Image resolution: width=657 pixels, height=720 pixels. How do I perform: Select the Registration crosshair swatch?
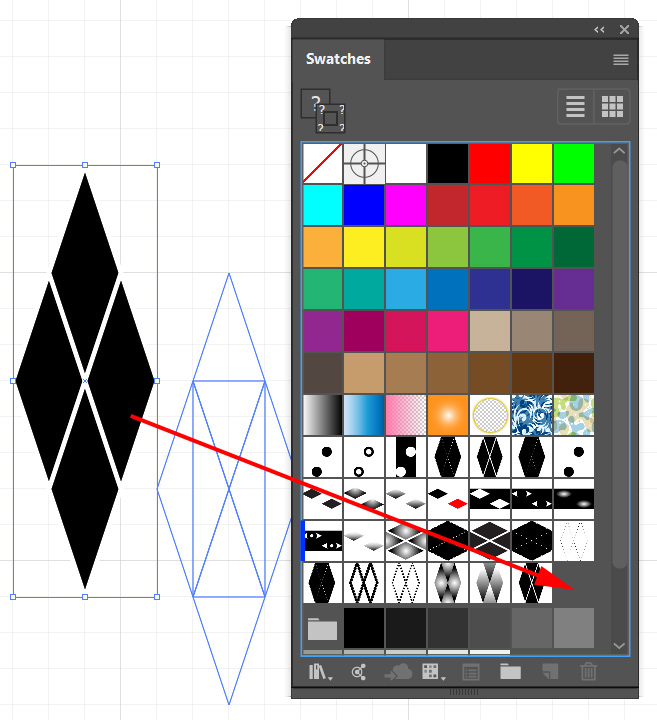(365, 163)
